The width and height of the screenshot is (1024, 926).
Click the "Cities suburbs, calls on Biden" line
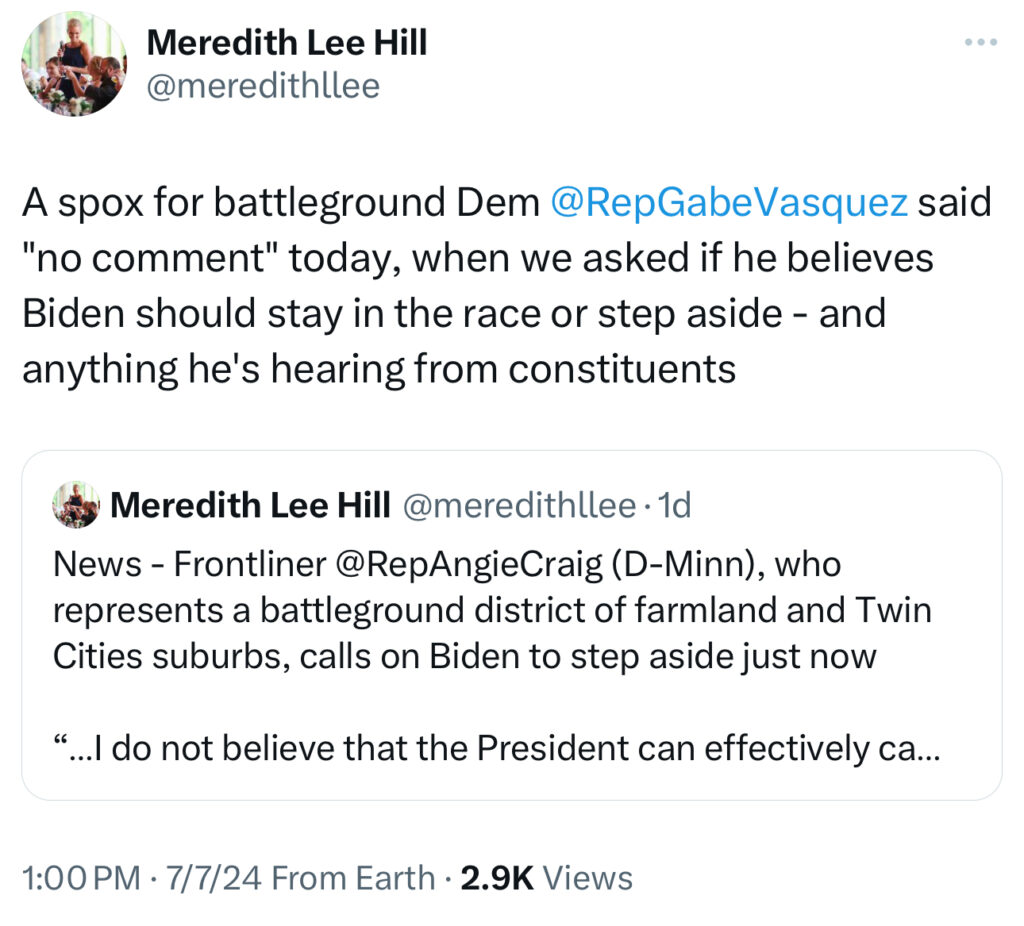coord(464,657)
